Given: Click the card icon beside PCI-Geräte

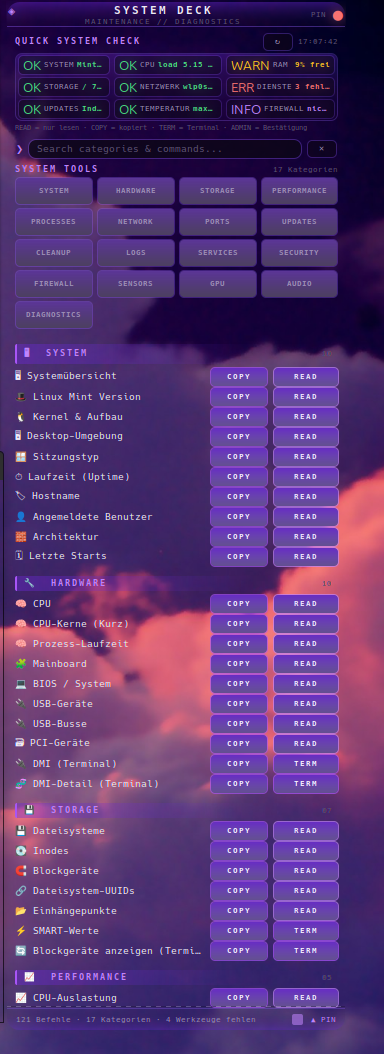Looking at the screenshot, I should click(20, 743).
